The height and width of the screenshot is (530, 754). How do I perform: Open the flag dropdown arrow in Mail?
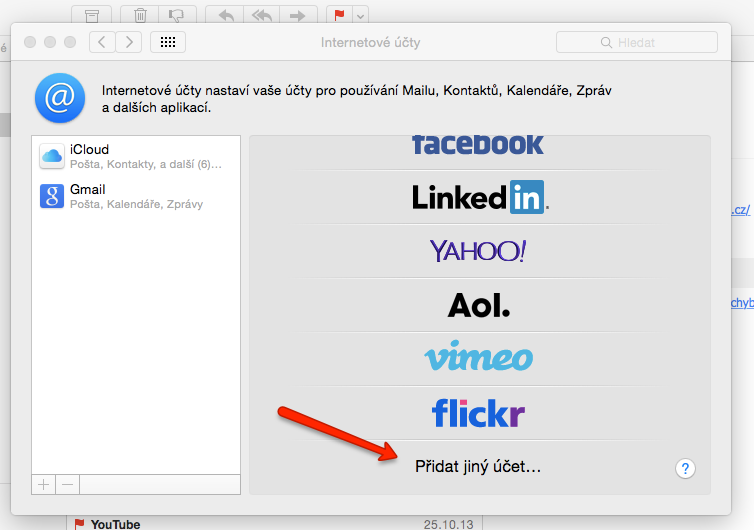point(361,16)
